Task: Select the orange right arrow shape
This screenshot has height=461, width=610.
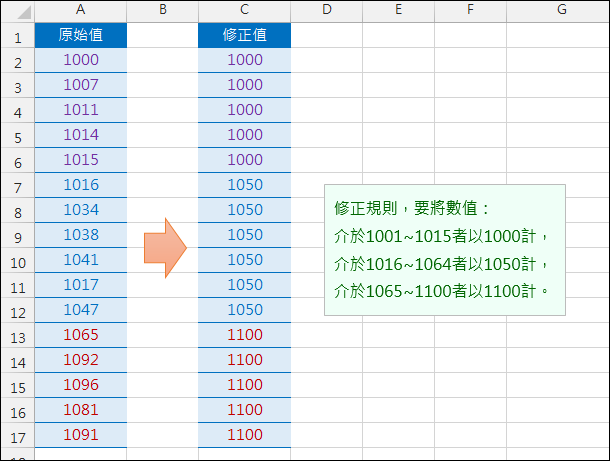Action: coord(165,248)
